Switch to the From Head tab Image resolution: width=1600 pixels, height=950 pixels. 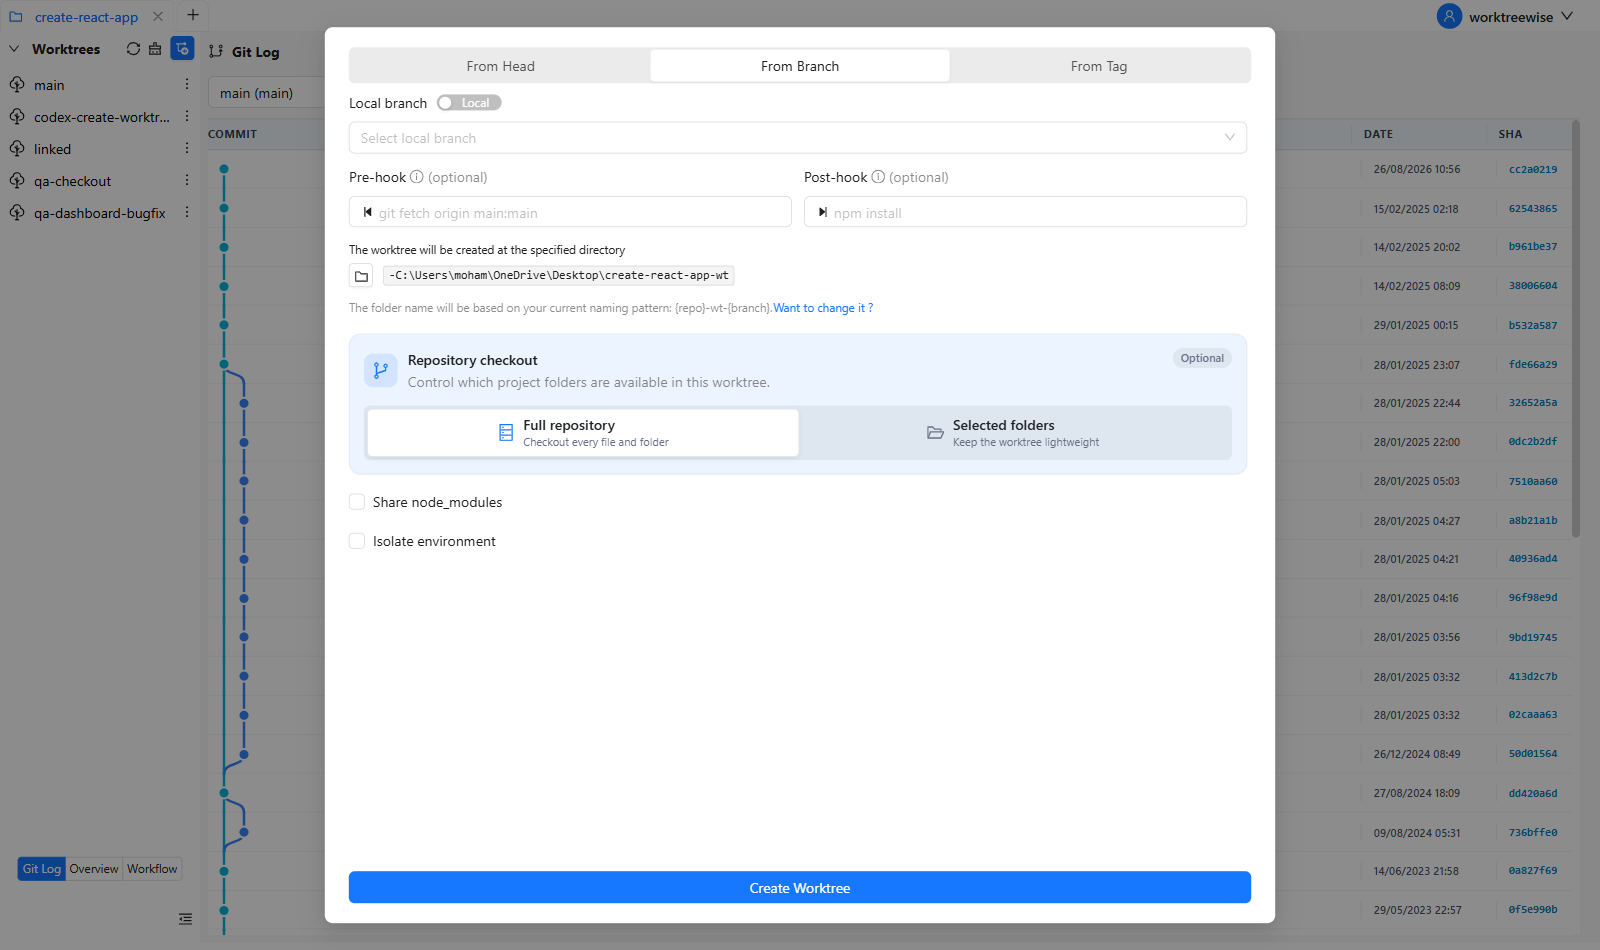pyautogui.click(x=500, y=66)
